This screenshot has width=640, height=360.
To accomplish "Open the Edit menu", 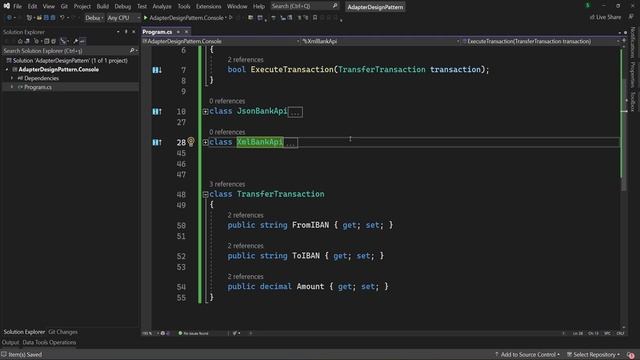I will click(32, 6).
